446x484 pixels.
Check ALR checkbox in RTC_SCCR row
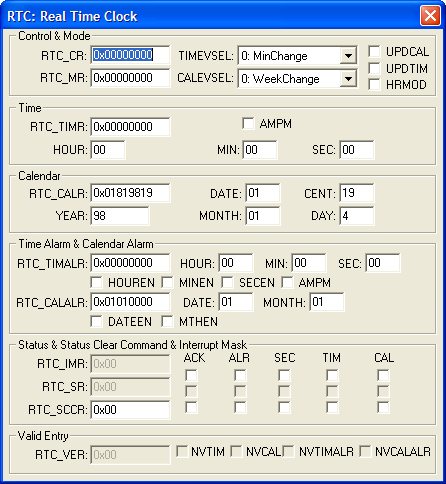[240, 407]
